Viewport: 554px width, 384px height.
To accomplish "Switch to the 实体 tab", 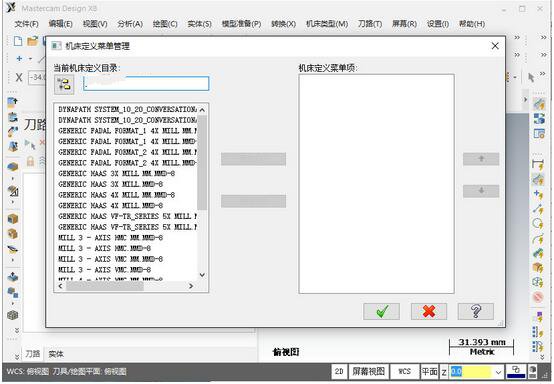I will [x=56, y=354].
